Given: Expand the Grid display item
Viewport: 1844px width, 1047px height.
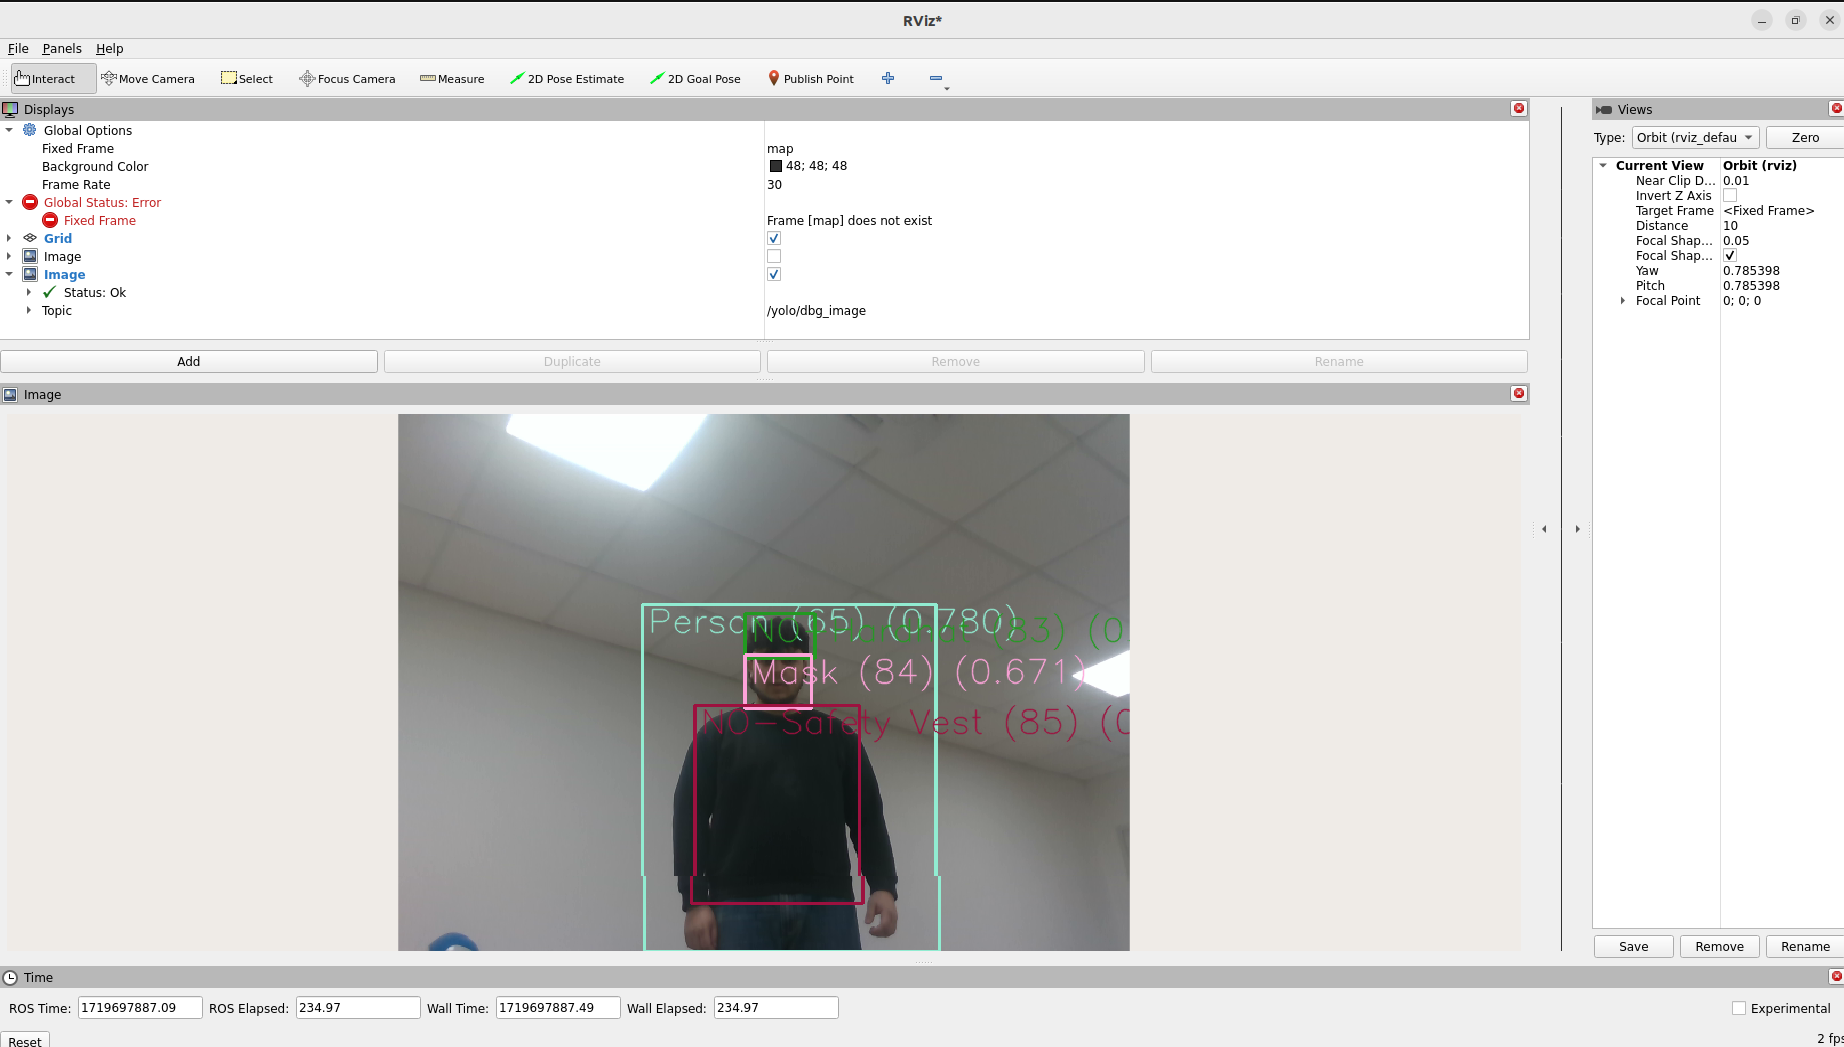Looking at the screenshot, I should coord(10,239).
